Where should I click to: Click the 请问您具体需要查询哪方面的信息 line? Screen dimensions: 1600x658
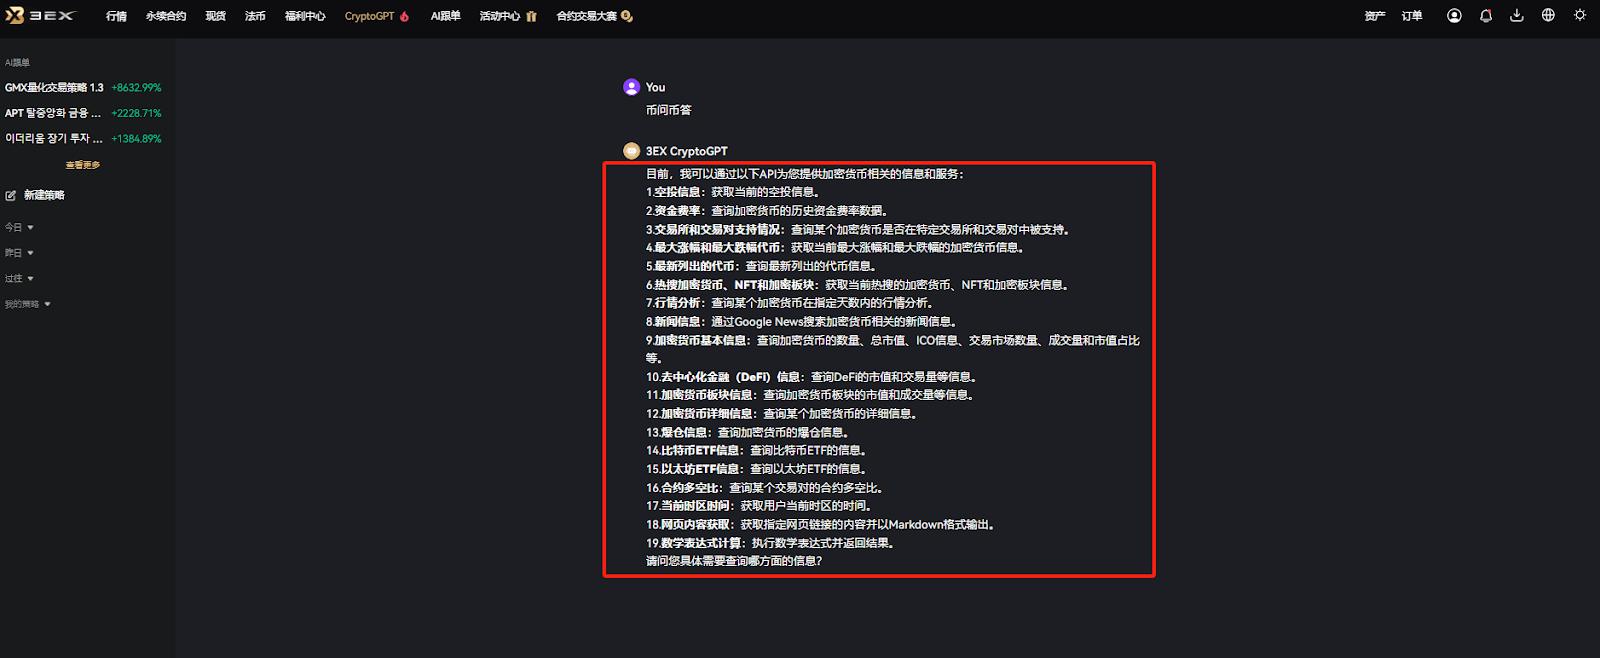735,561
